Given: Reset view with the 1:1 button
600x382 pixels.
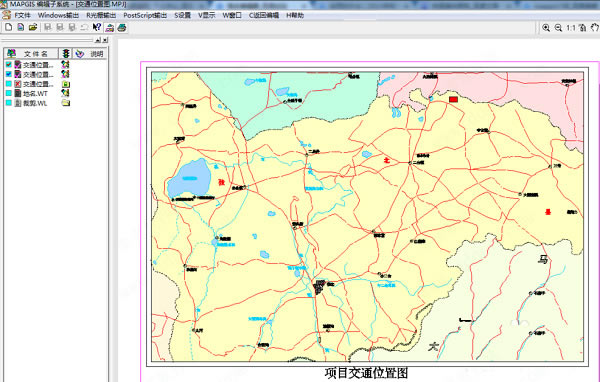Looking at the screenshot, I should (571, 28).
